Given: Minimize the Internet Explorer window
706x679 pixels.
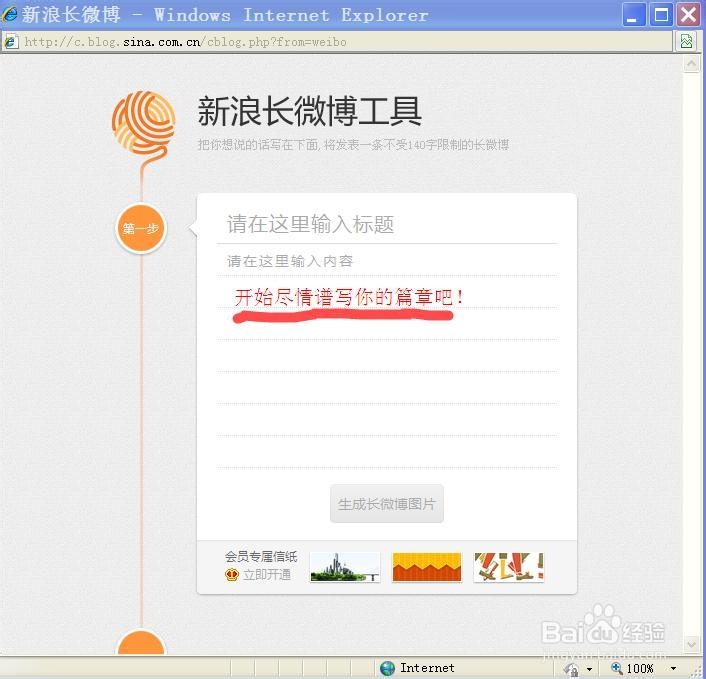Looking at the screenshot, I should 634,14.
